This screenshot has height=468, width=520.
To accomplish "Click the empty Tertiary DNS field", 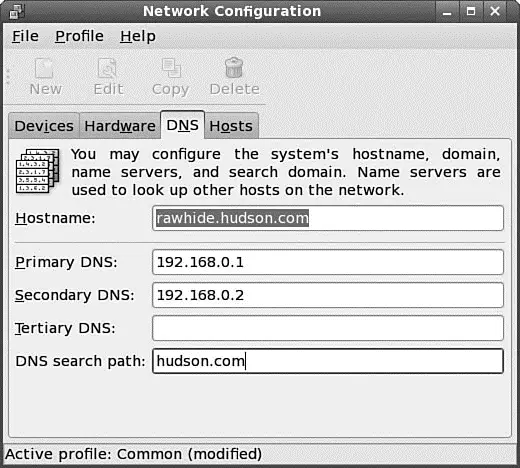I will point(328,328).
